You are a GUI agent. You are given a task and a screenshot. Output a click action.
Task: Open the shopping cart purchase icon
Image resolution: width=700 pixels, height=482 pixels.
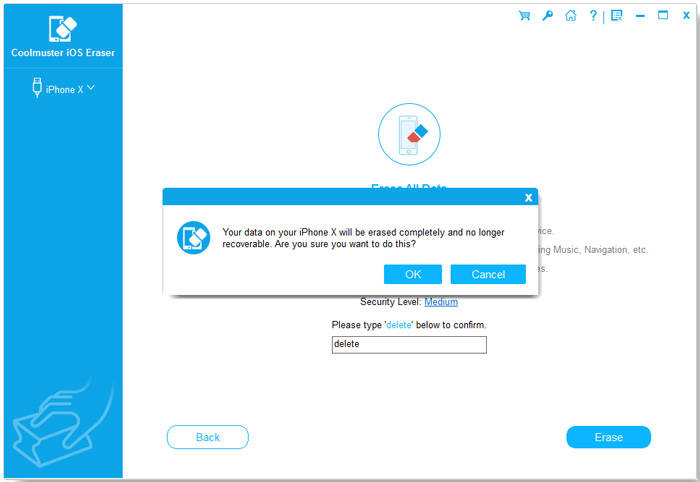524,16
